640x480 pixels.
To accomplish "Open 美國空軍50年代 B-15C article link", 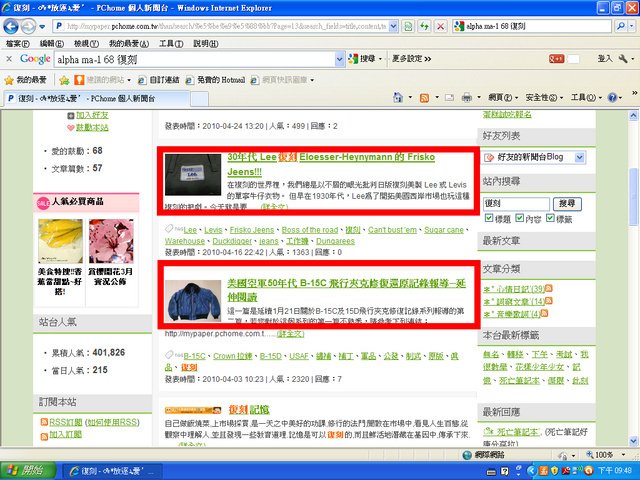I will (x=347, y=290).
